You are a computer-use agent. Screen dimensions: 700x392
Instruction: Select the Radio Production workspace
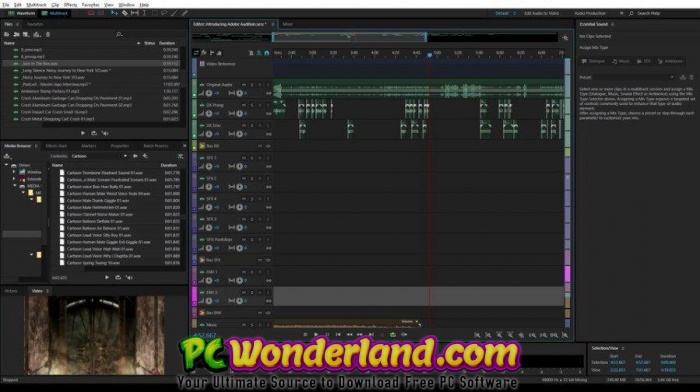click(x=590, y=13)
